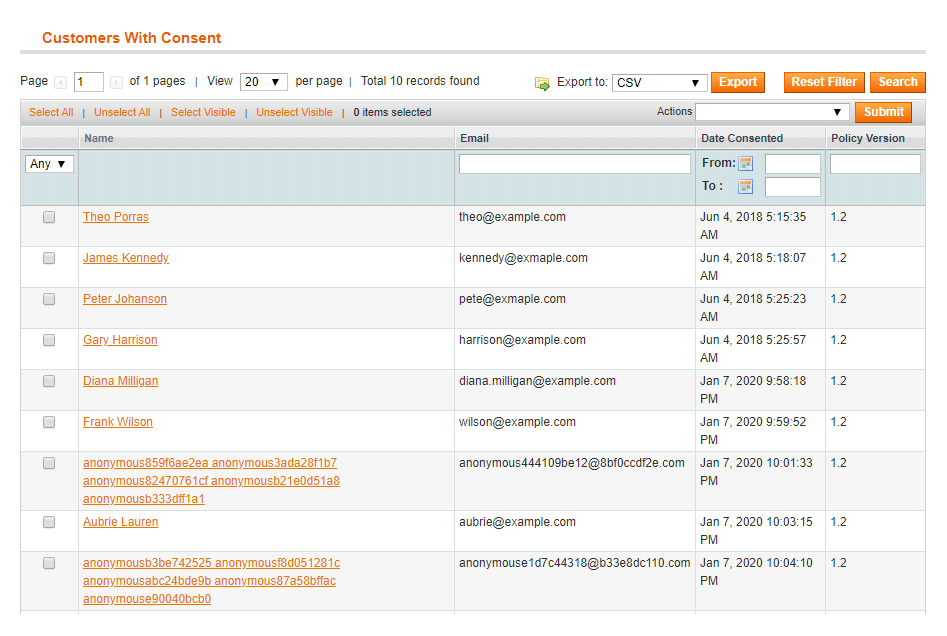Image resolution: width=947 pixels, height=636 pixels.
Task: Sort by the Name column header
Action: point(99,138)
